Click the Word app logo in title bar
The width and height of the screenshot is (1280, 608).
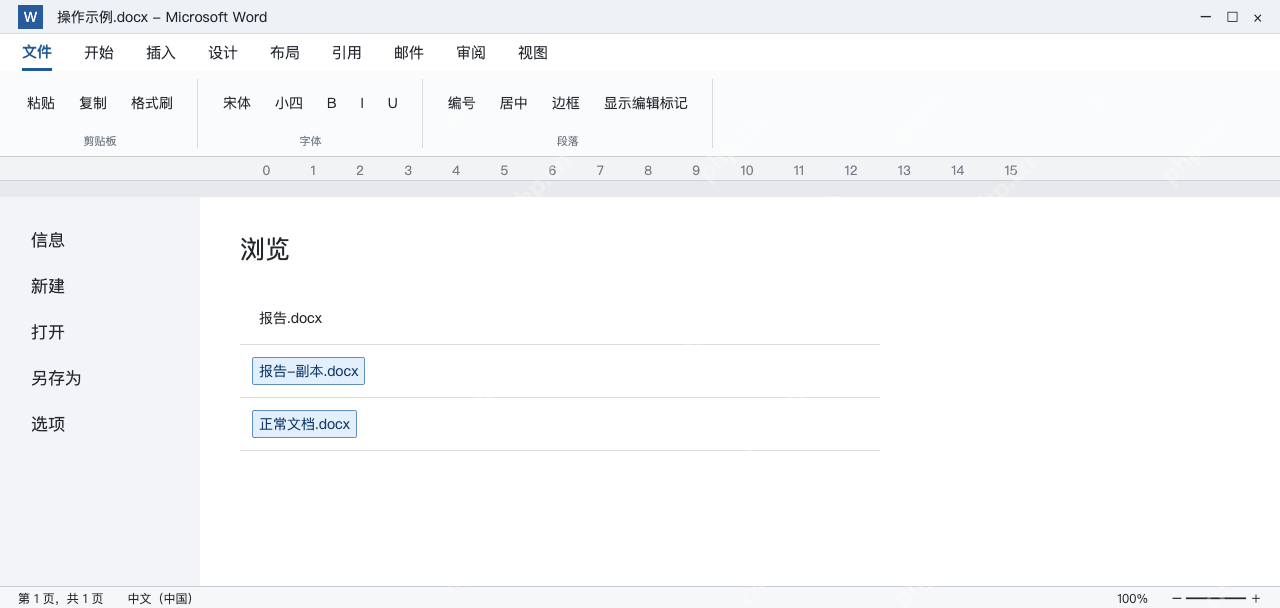30,17
